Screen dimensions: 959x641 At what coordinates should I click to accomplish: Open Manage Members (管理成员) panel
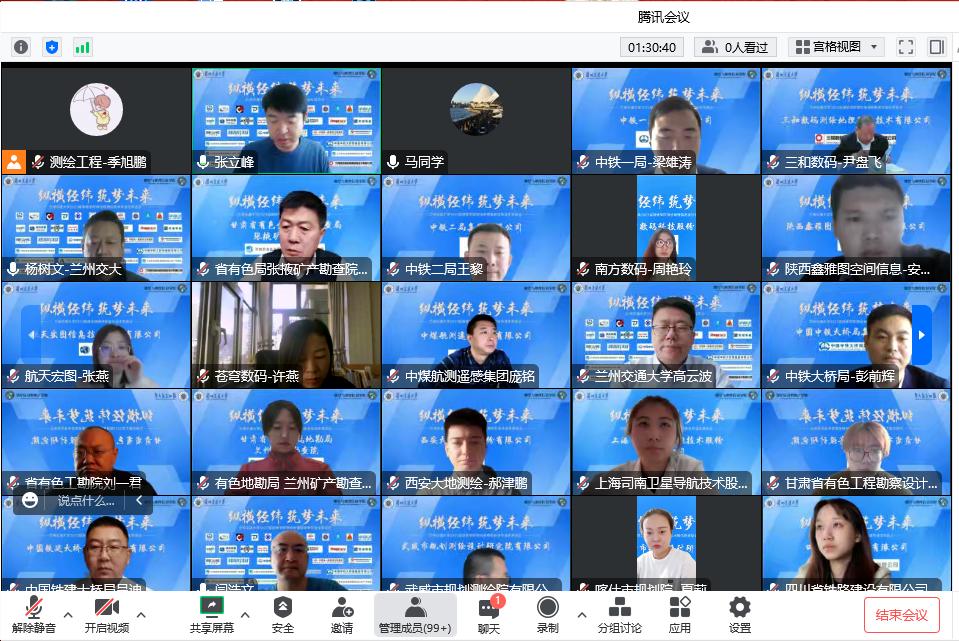pos(414,614)
